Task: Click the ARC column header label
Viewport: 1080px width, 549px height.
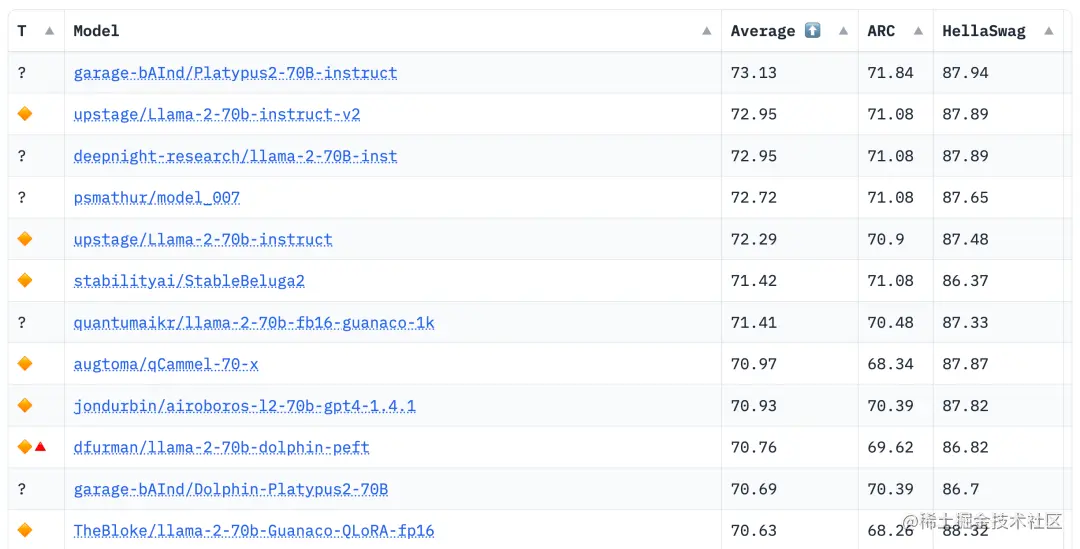Action: [881, 31]
